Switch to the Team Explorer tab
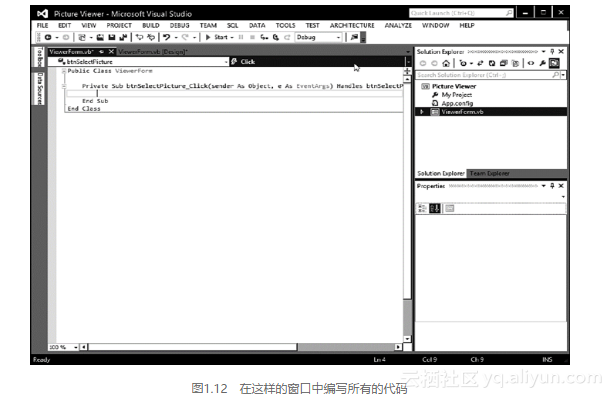The width and height of the screenshot is (613, 399). pyautogui.click(x=489, y=173)
